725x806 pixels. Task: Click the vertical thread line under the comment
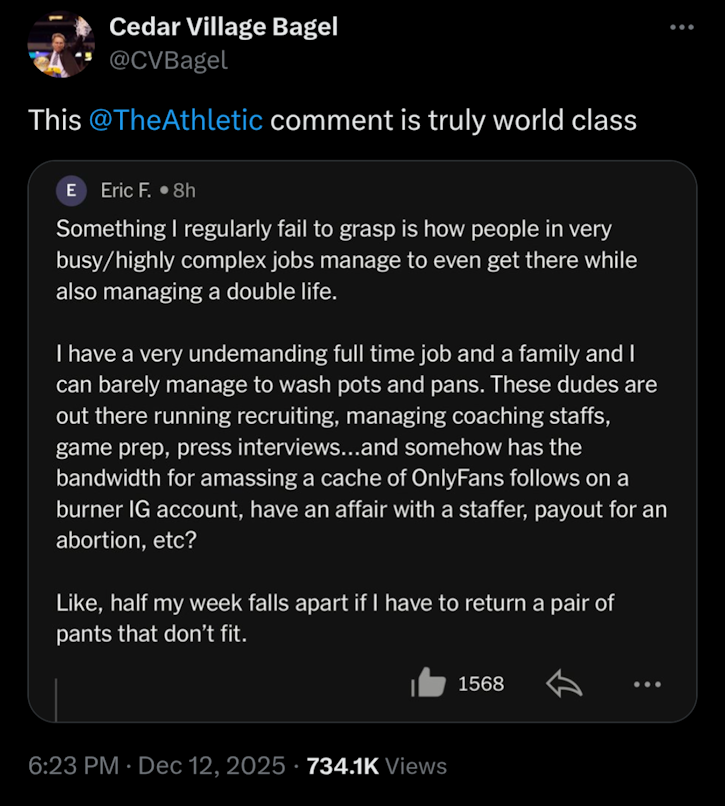(55, 698)
